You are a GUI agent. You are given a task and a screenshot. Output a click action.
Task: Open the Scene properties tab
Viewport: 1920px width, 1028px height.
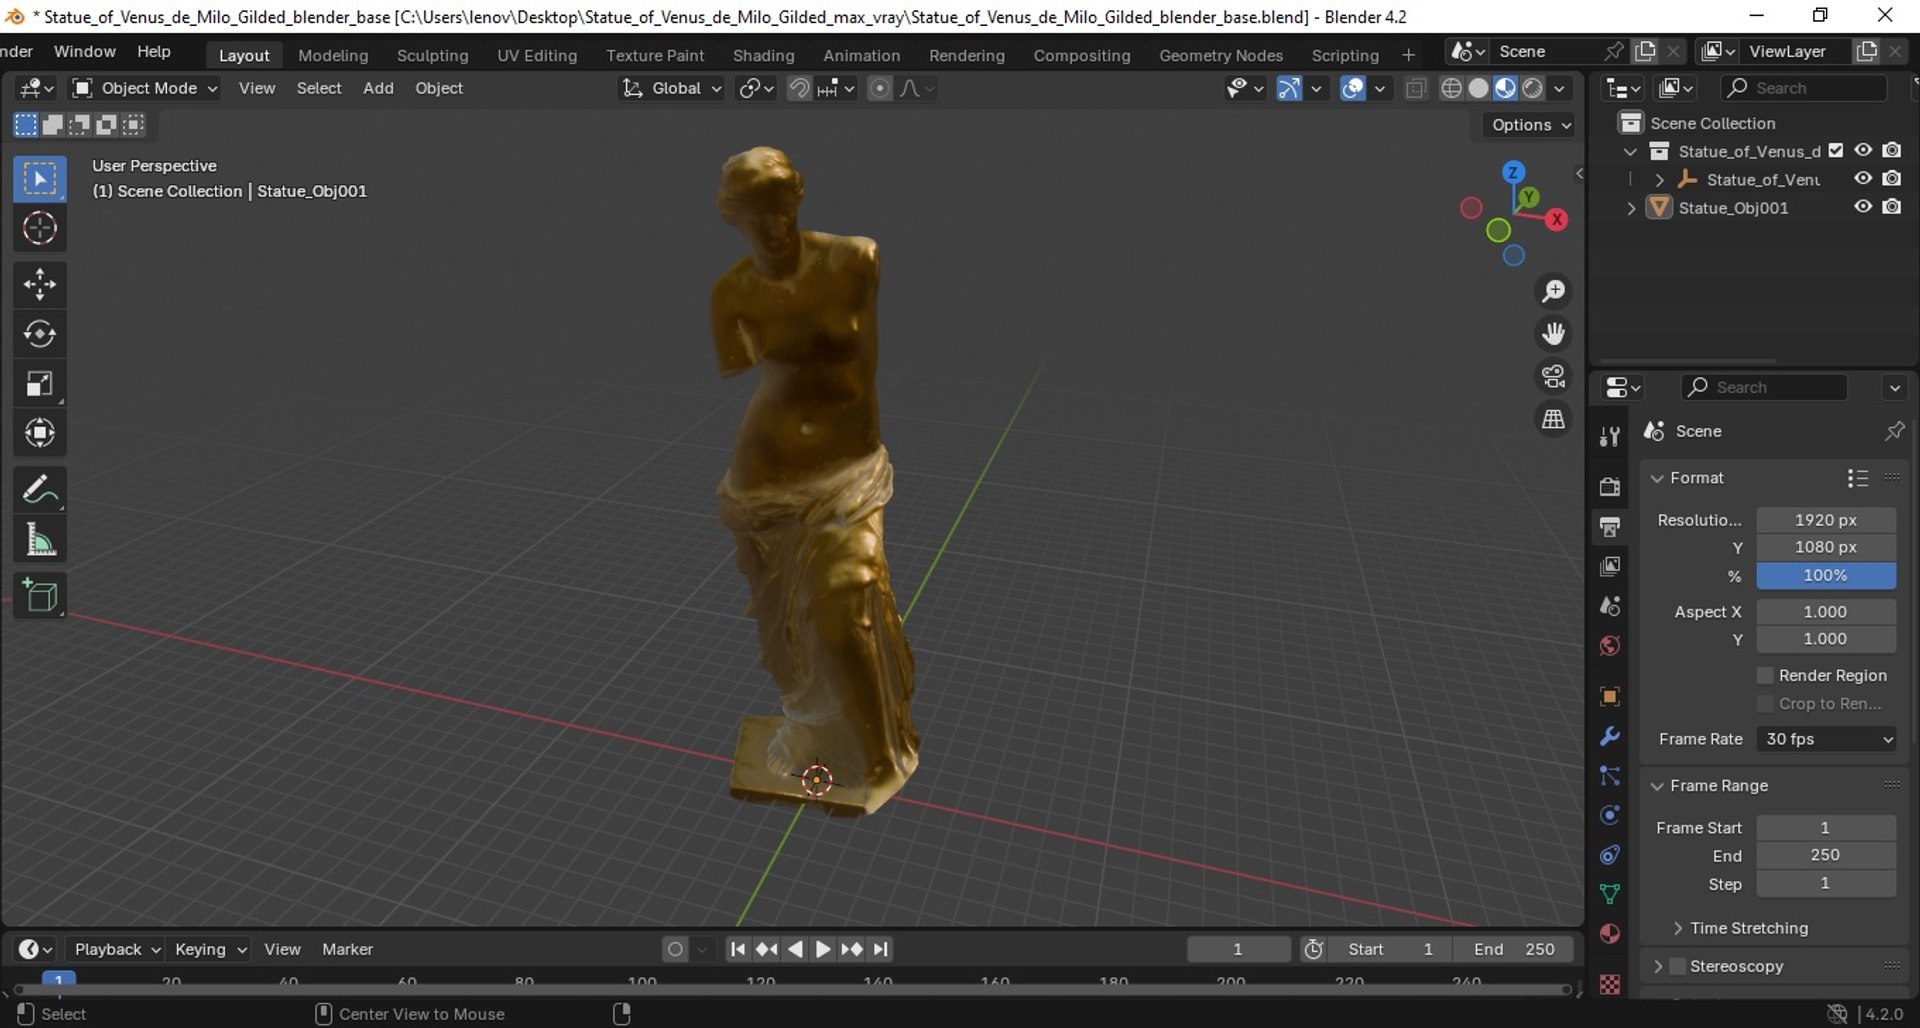point(1610,606)
